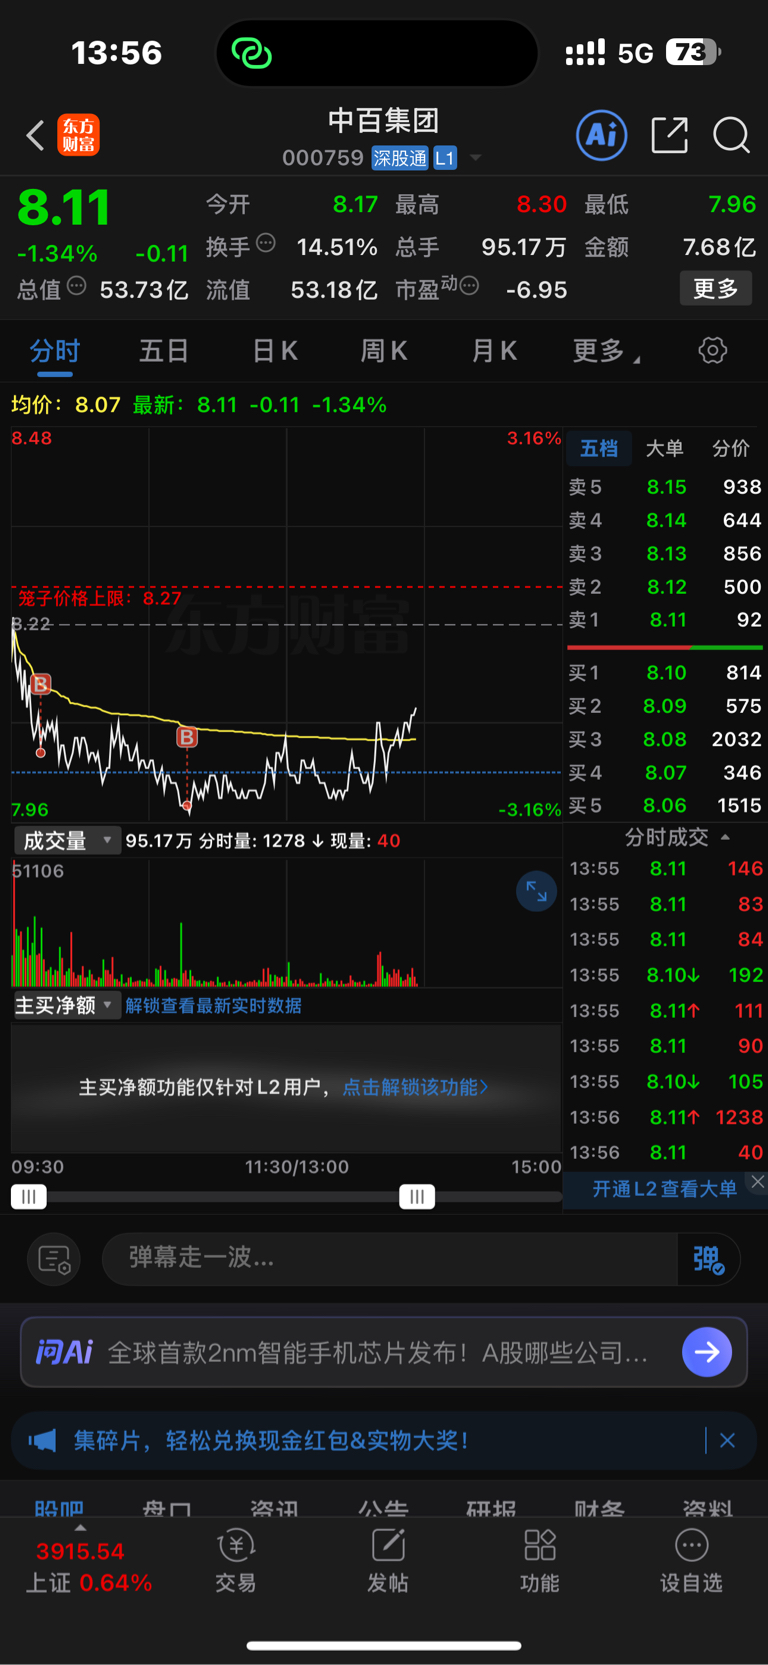Viewport: 768px width, 1665px height.
Task: Dismiss the 集碎片 promotion banner
Action: pos(727,1440)
